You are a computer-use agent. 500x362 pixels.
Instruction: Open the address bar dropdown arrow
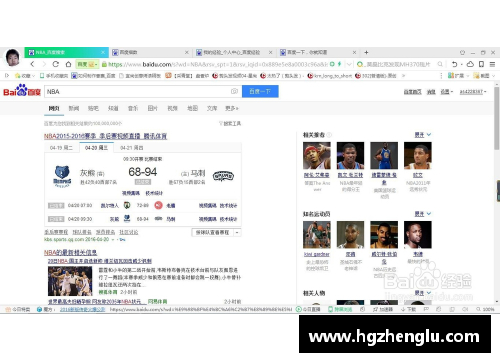pos(349,64)
